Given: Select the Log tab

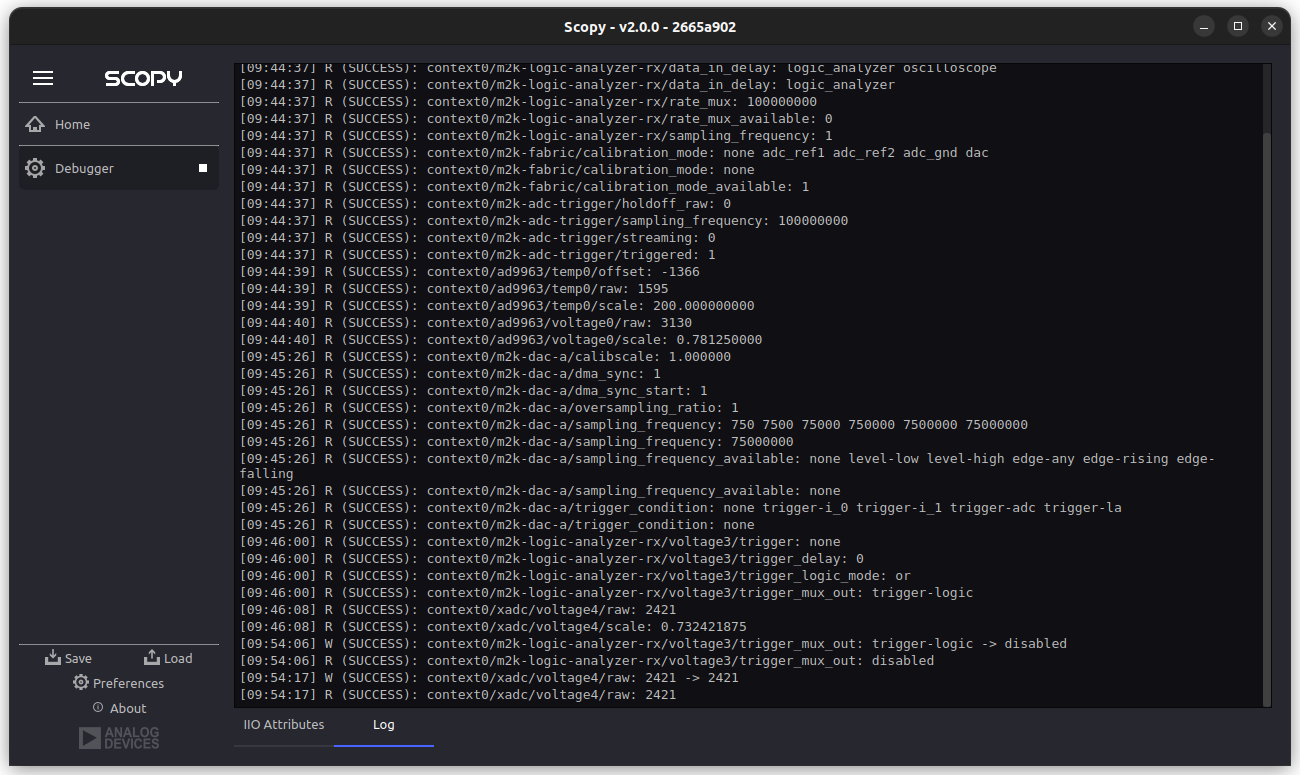Looking at the screenshot, I should 384,725.
